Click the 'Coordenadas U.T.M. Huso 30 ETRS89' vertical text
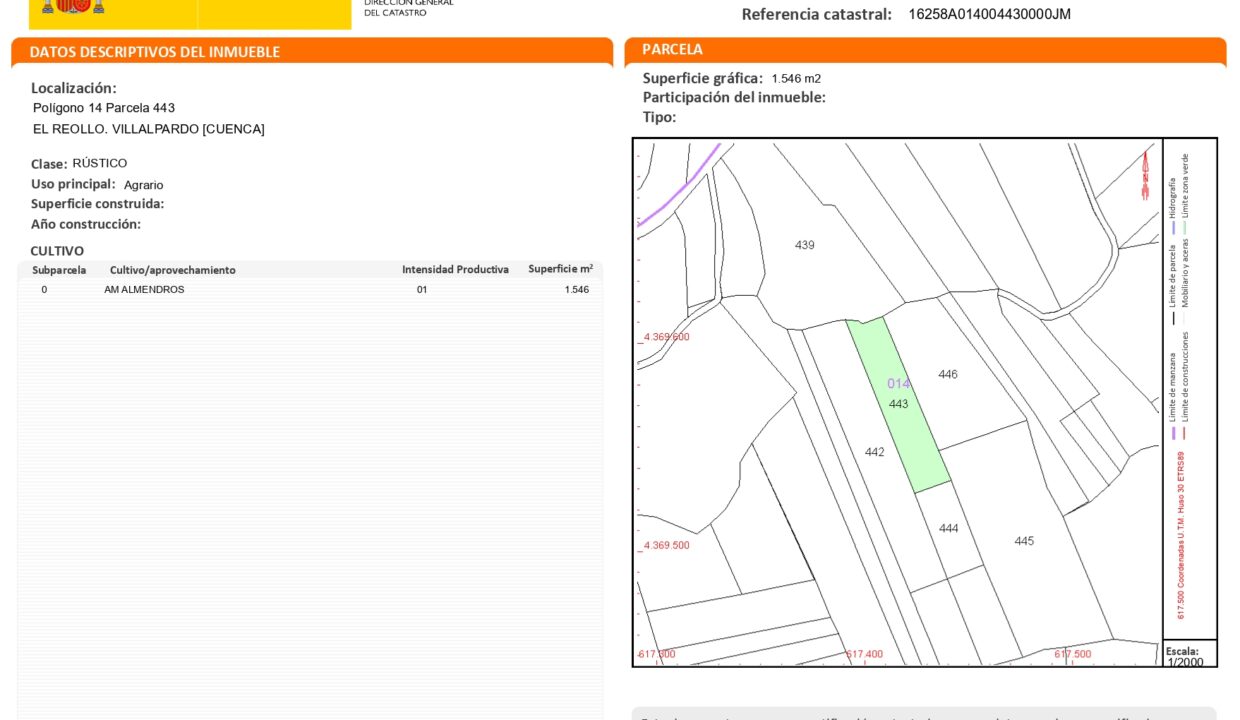 [x=1181, y=521]
